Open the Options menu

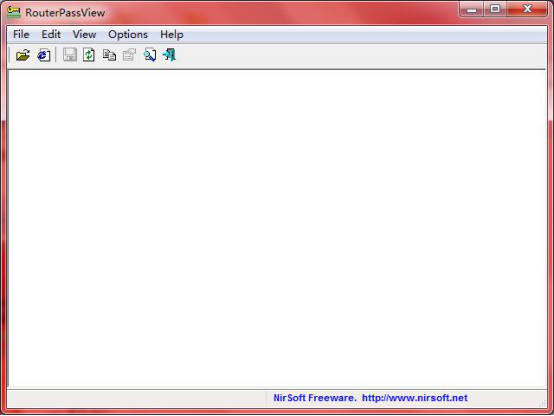click(128, 35)
